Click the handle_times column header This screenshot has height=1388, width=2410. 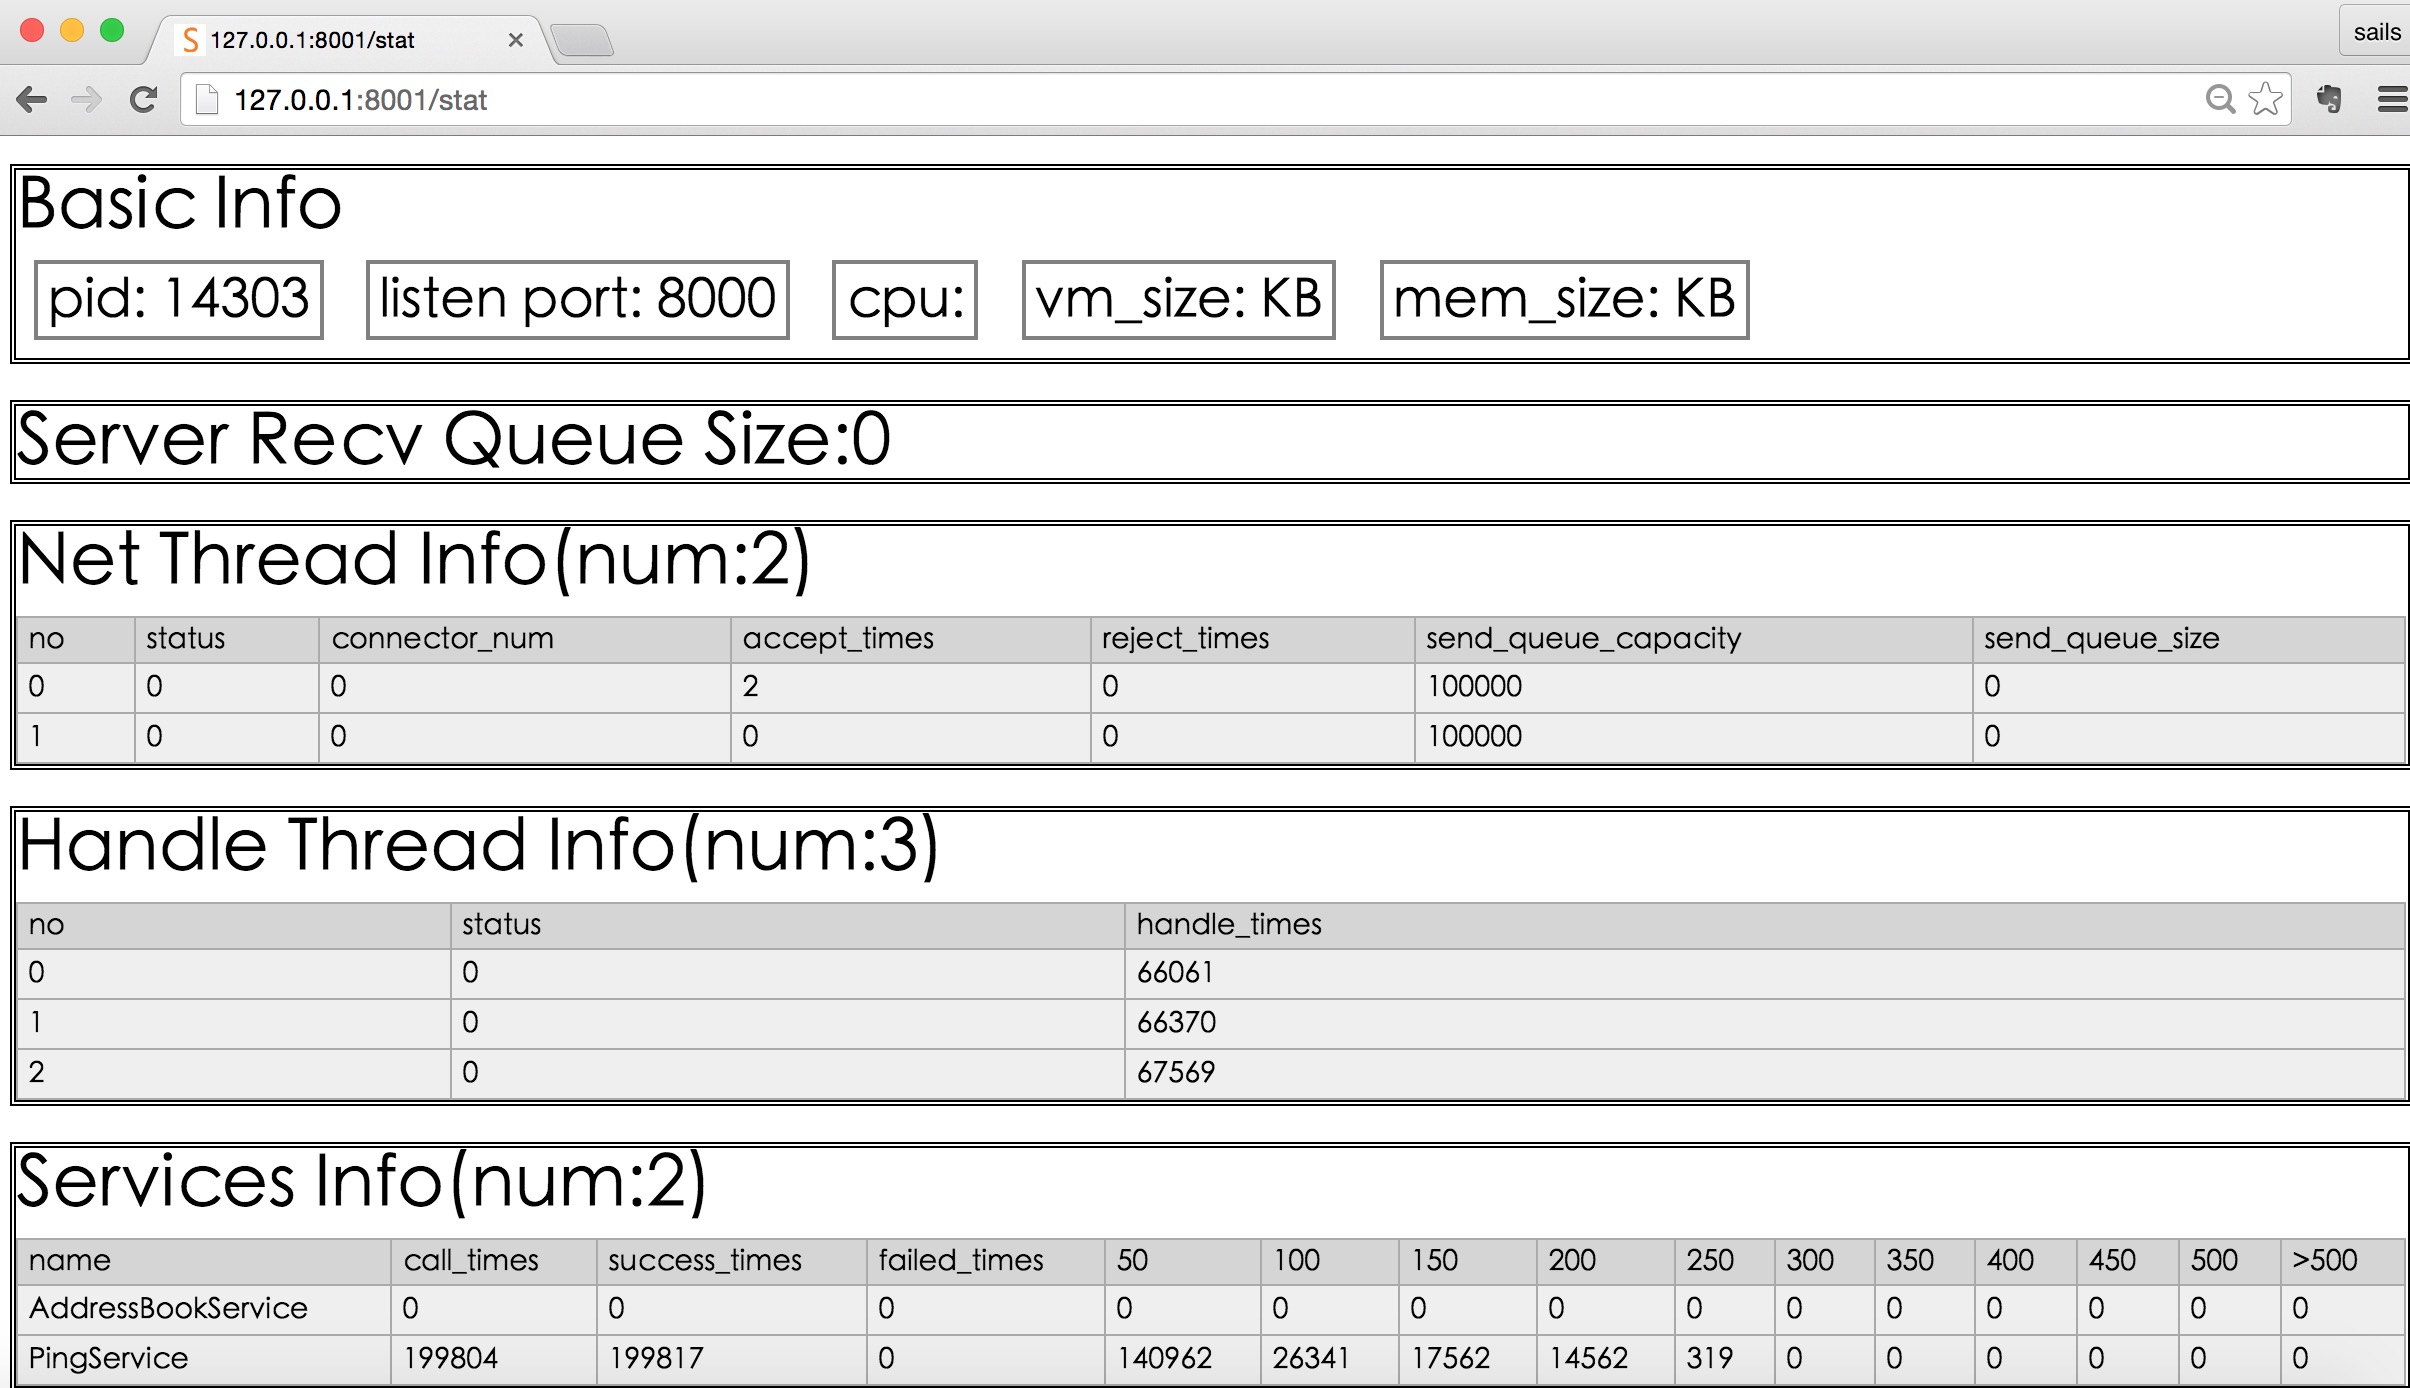click(x=1229, y=924)
